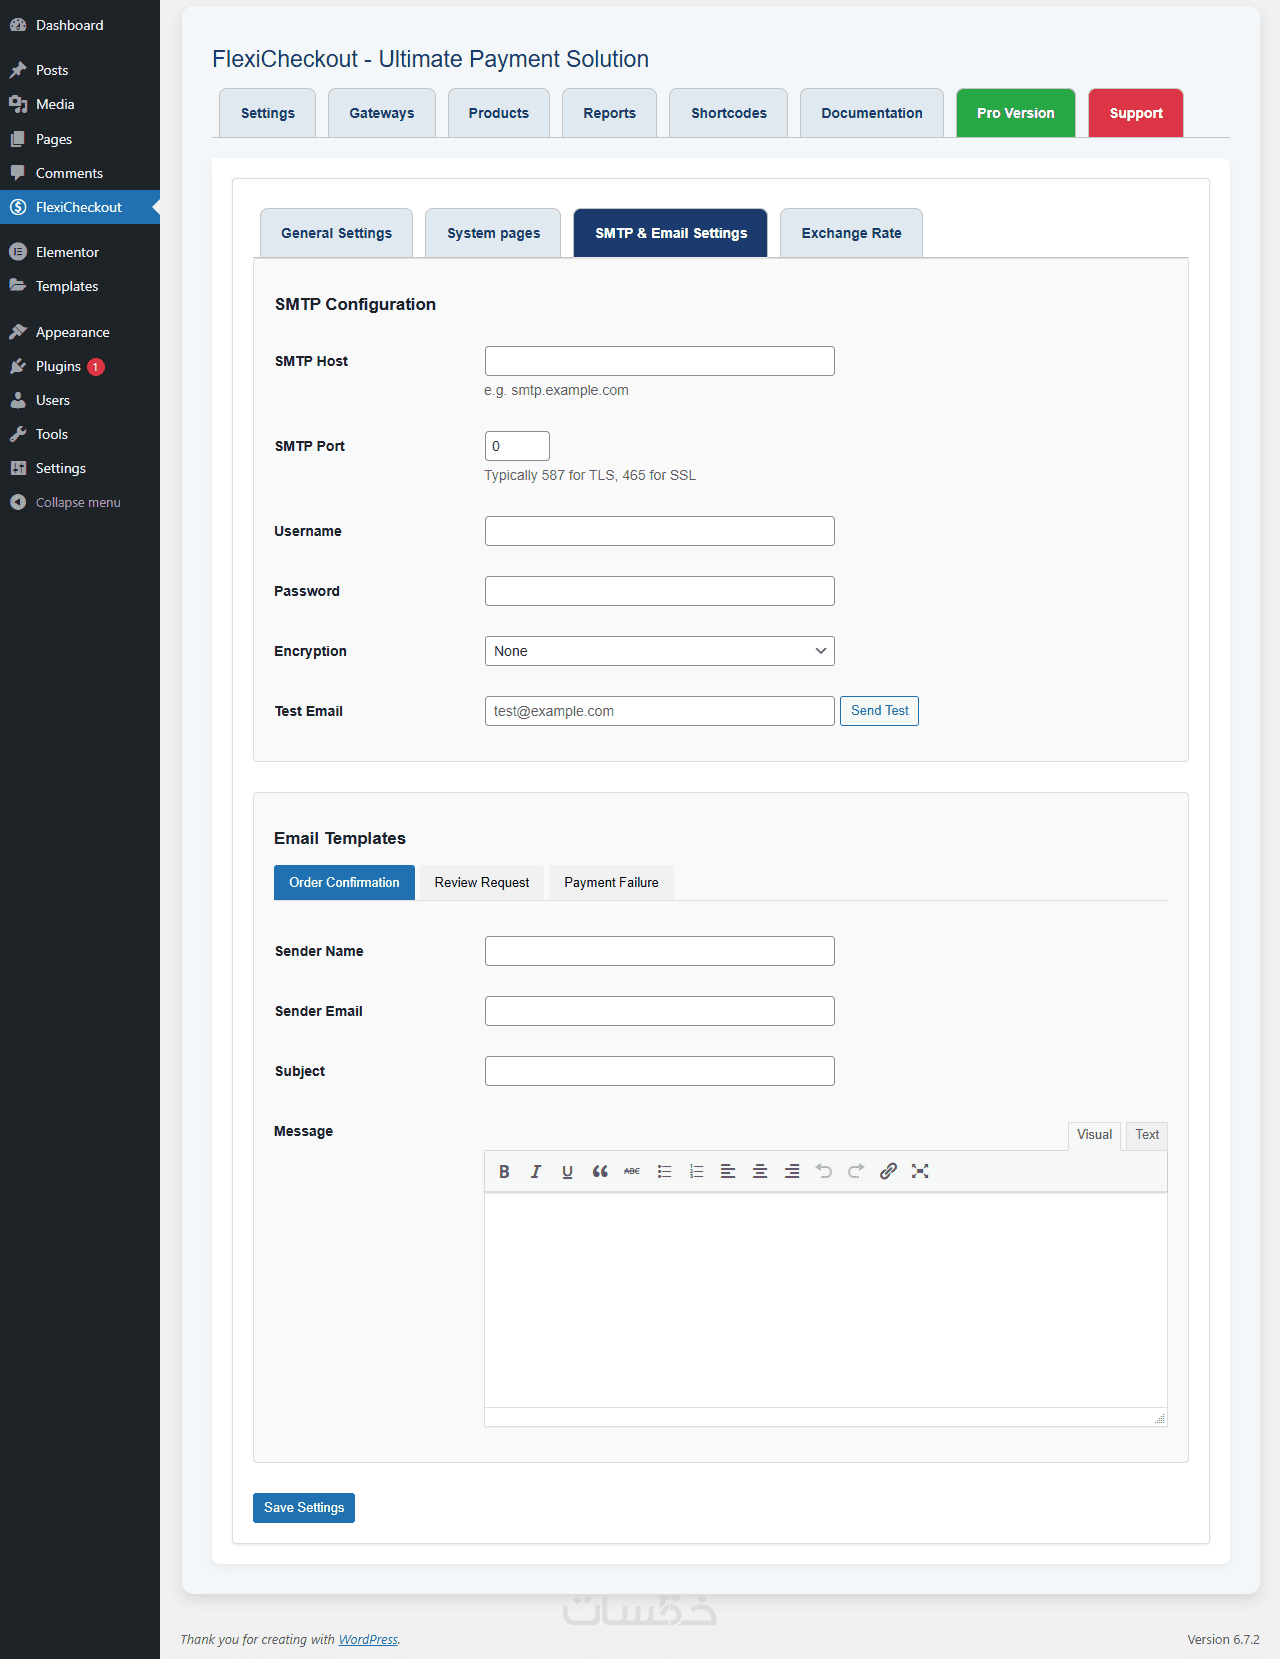Focus the Username field
Viewport: 1280px width, 1659px height.
[x=659, y=531]
